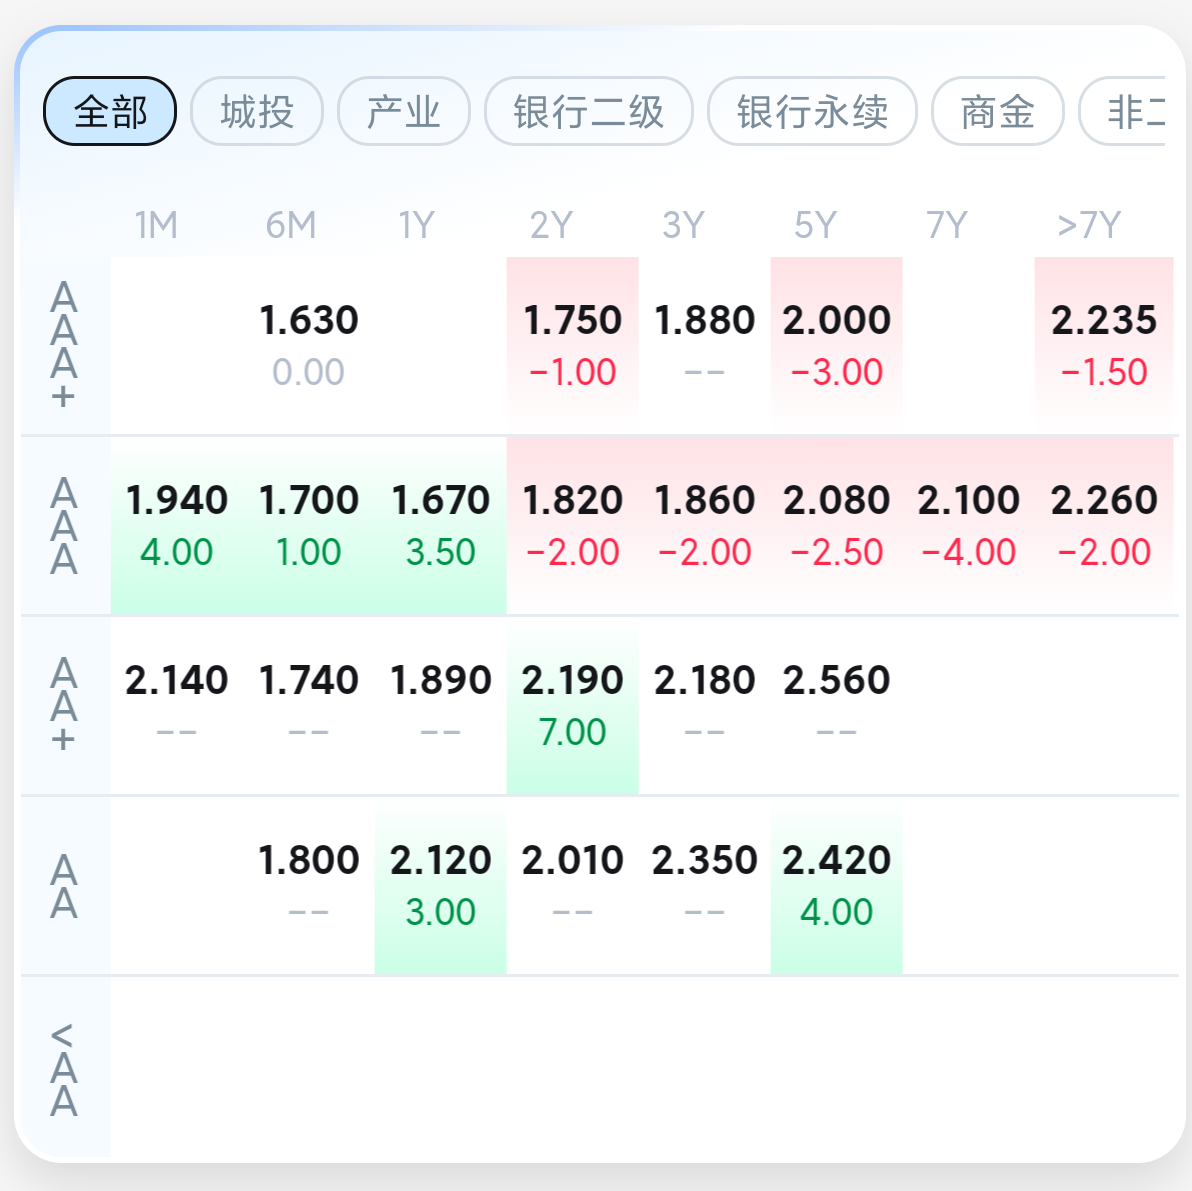This screenshot has width=1192, height=1191.
Task: Click the AAA+ rating row label
Action: click(64, 345)
